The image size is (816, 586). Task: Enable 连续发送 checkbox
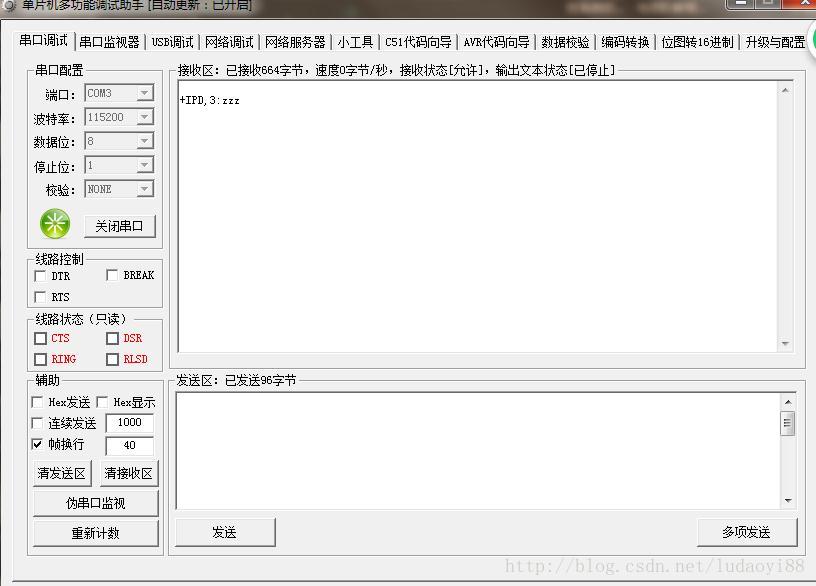coord(37,423)
